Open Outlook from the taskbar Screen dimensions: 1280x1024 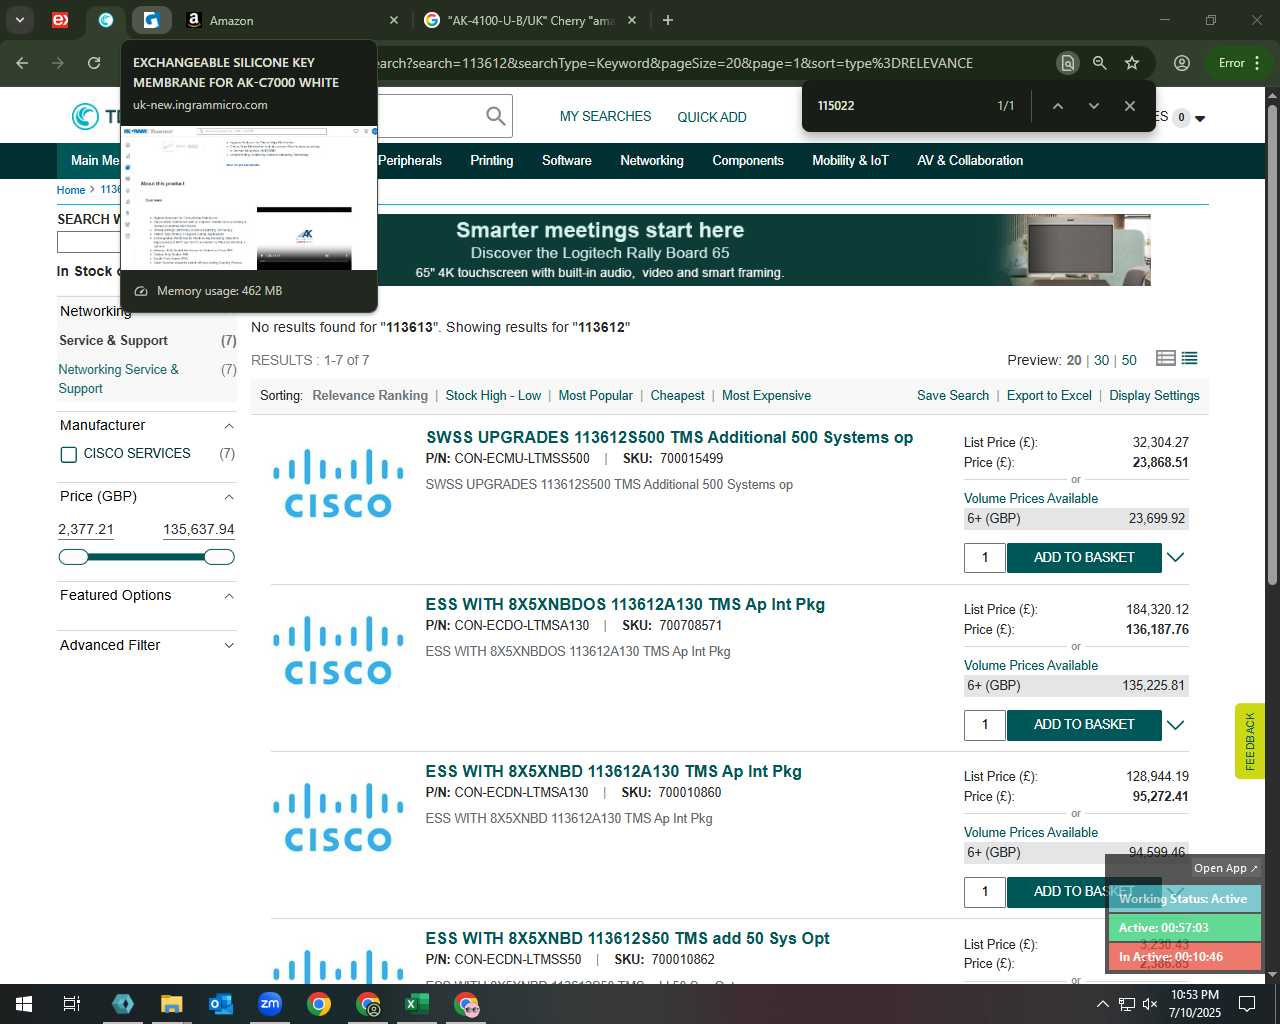[x=221, y=1004]
